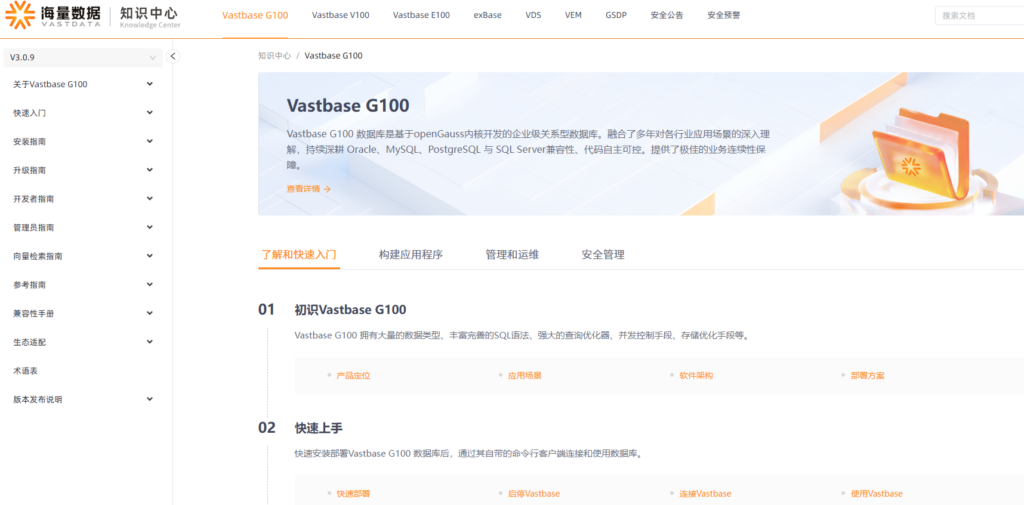Collapse the sidebar with the arrow button
Viewport: 1024px width, 505px height.
(x=172, y=56)
